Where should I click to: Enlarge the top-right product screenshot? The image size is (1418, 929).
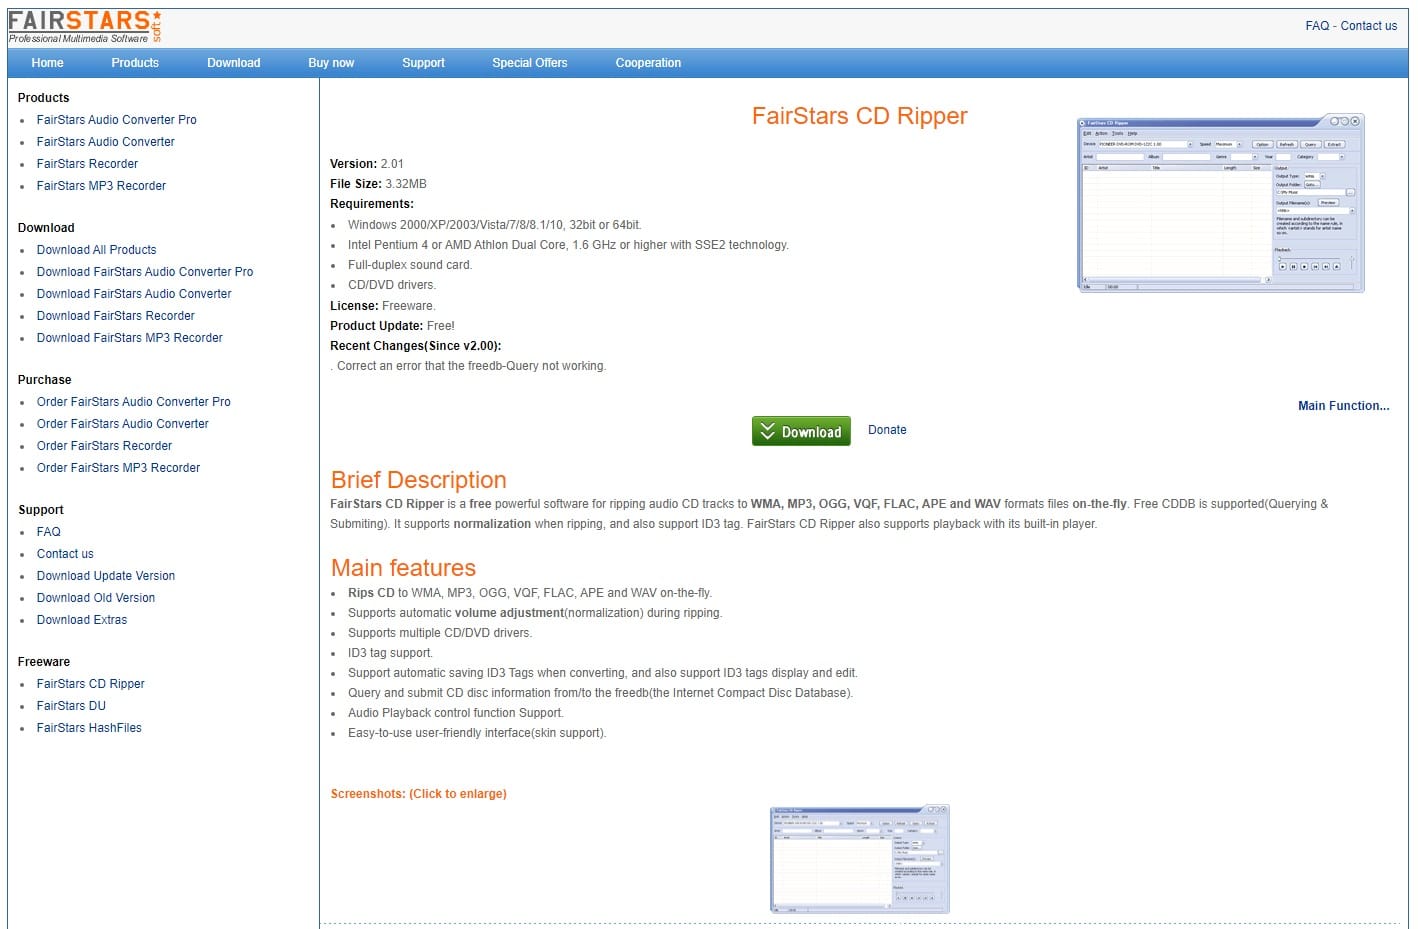pyautogui.click(x=1220, y=203)
